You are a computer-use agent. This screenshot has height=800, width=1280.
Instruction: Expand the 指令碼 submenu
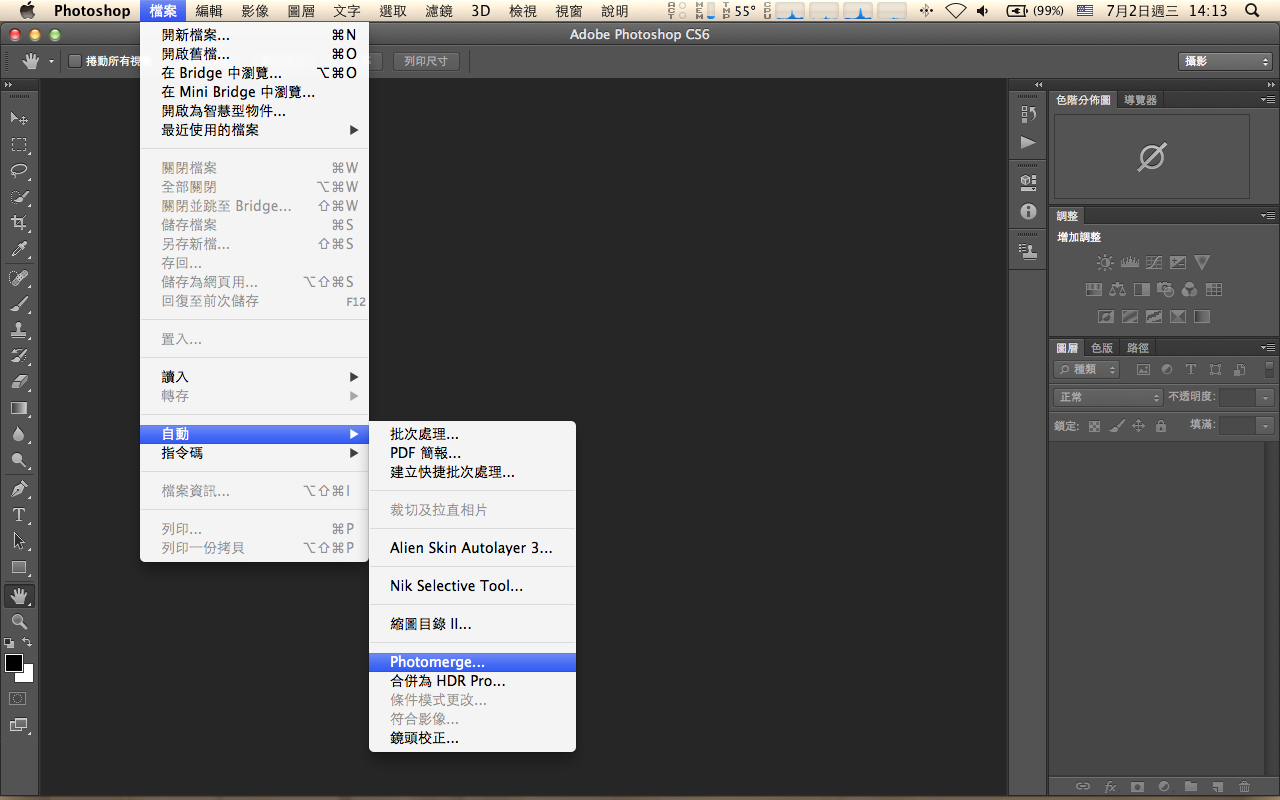click(255, 453)
